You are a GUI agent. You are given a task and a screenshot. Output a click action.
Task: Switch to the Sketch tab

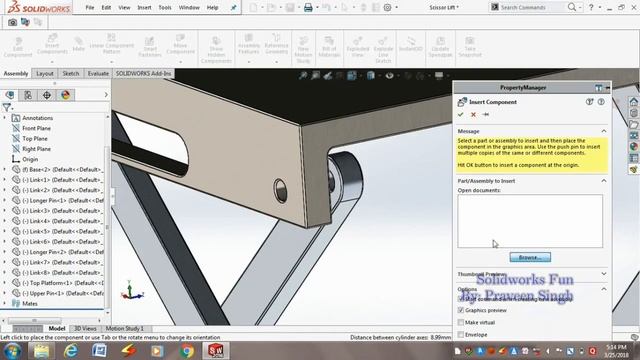pyautogui.click(x=71, y=73)
